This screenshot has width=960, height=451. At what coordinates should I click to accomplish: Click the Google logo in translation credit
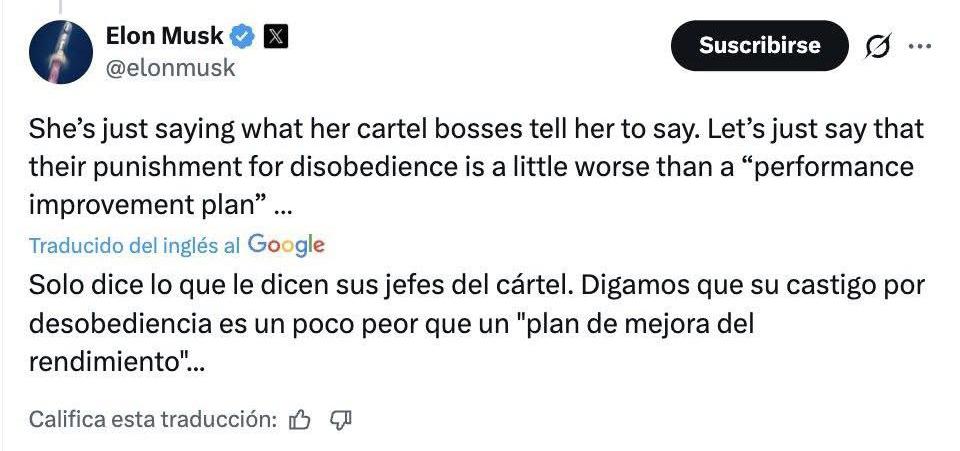pos(286,244)
